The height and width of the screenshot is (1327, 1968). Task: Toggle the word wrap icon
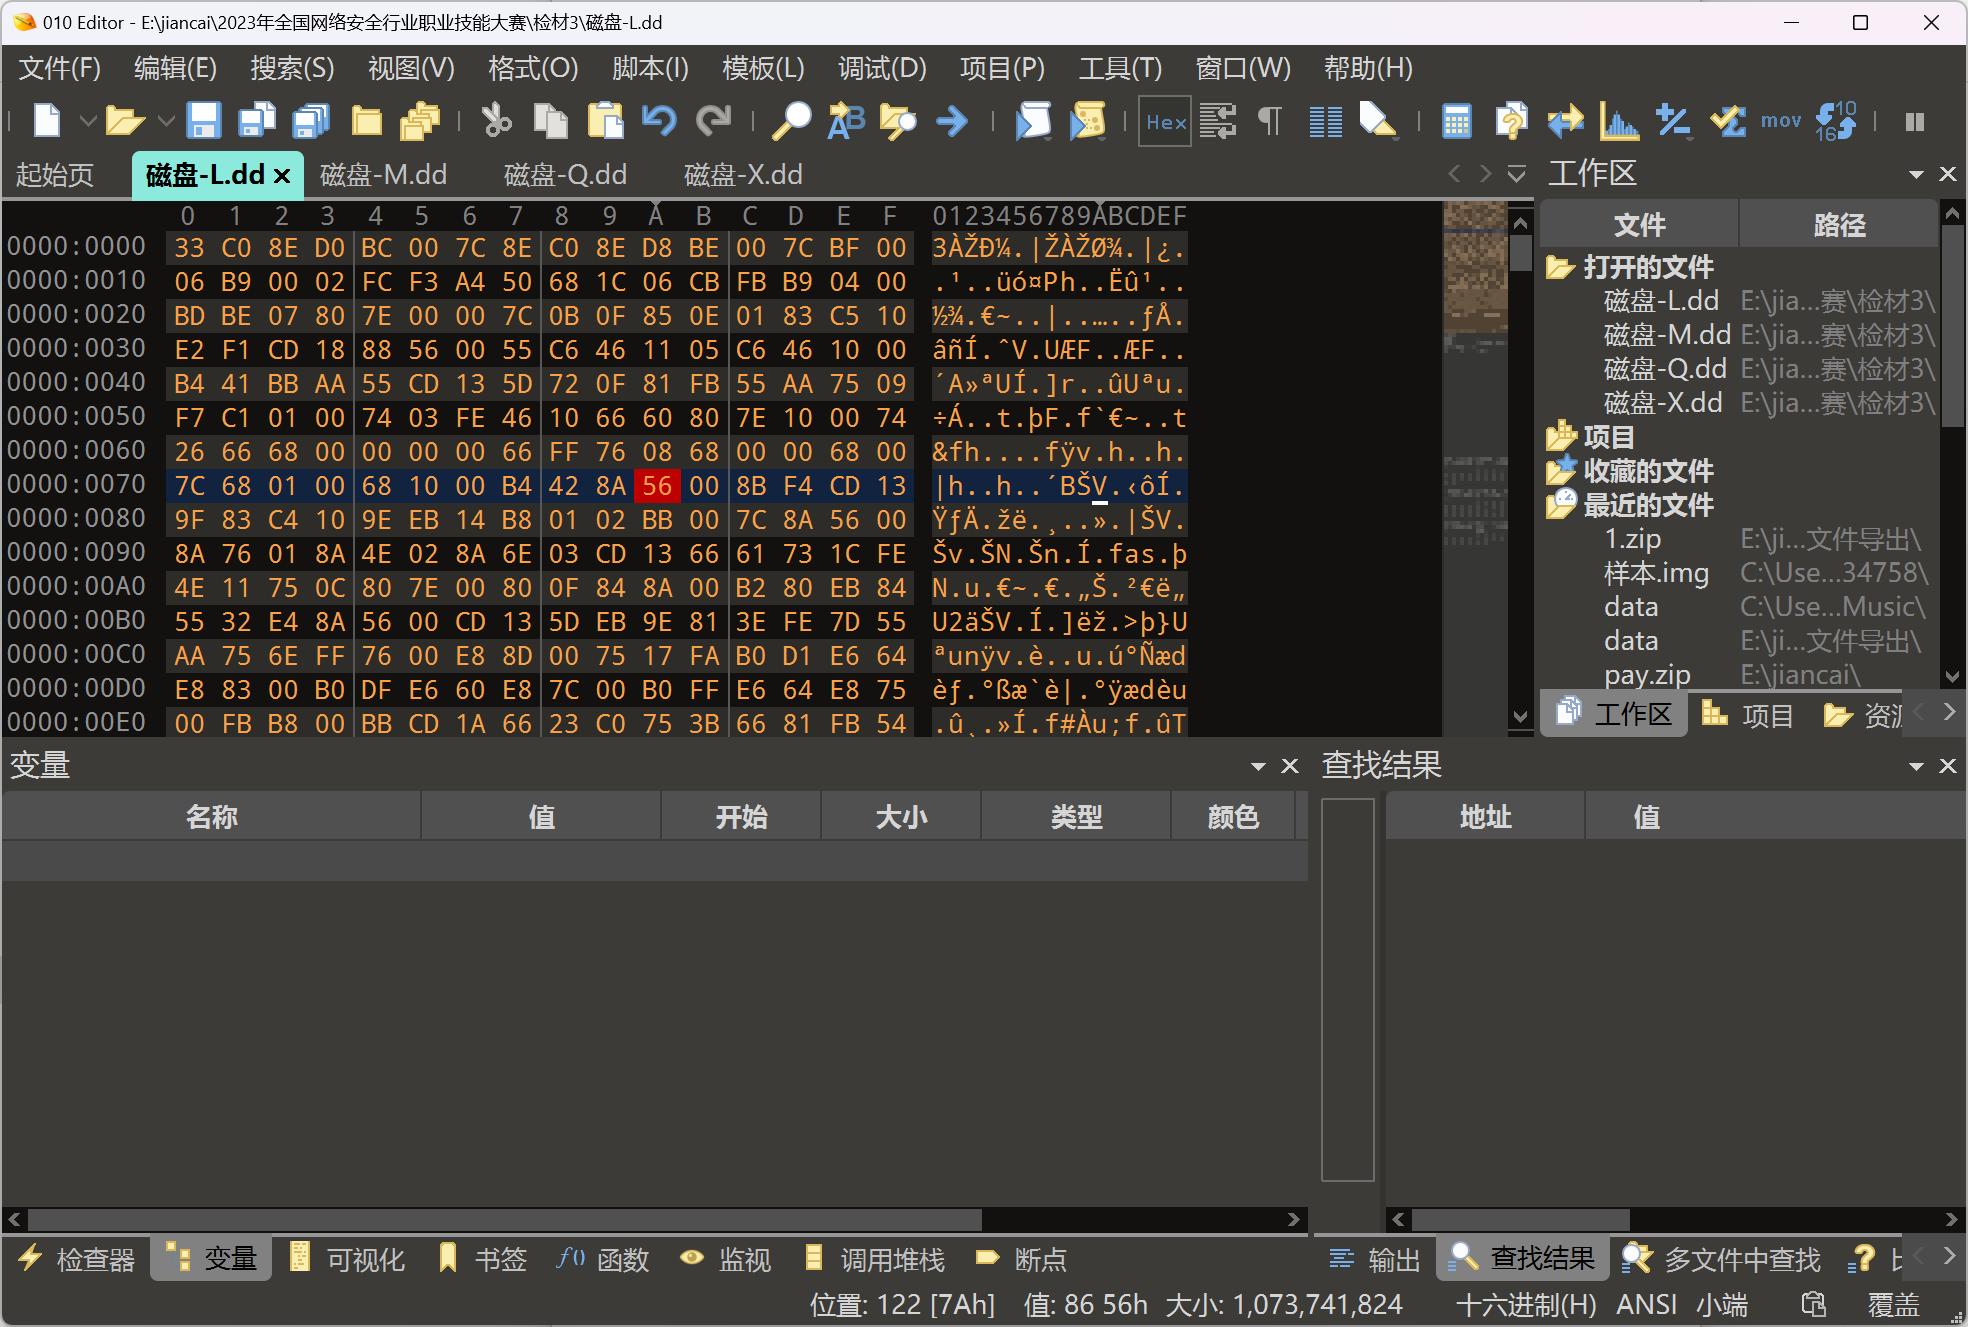[x=1217, y=121]
